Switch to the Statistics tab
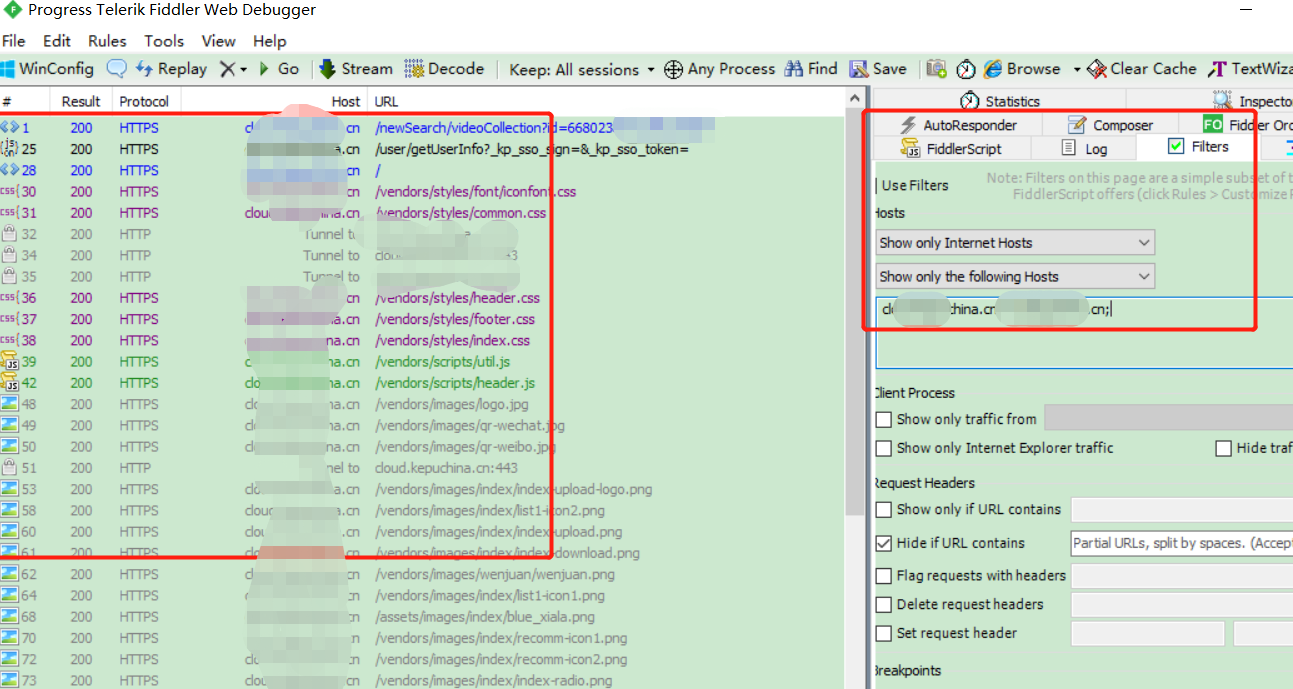This screenshot has height=689, width=1293. 1000,101
